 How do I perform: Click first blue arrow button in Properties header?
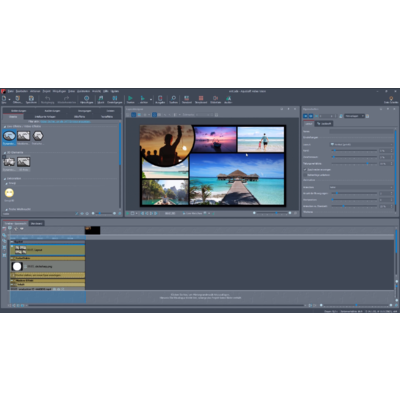point(305,116)
